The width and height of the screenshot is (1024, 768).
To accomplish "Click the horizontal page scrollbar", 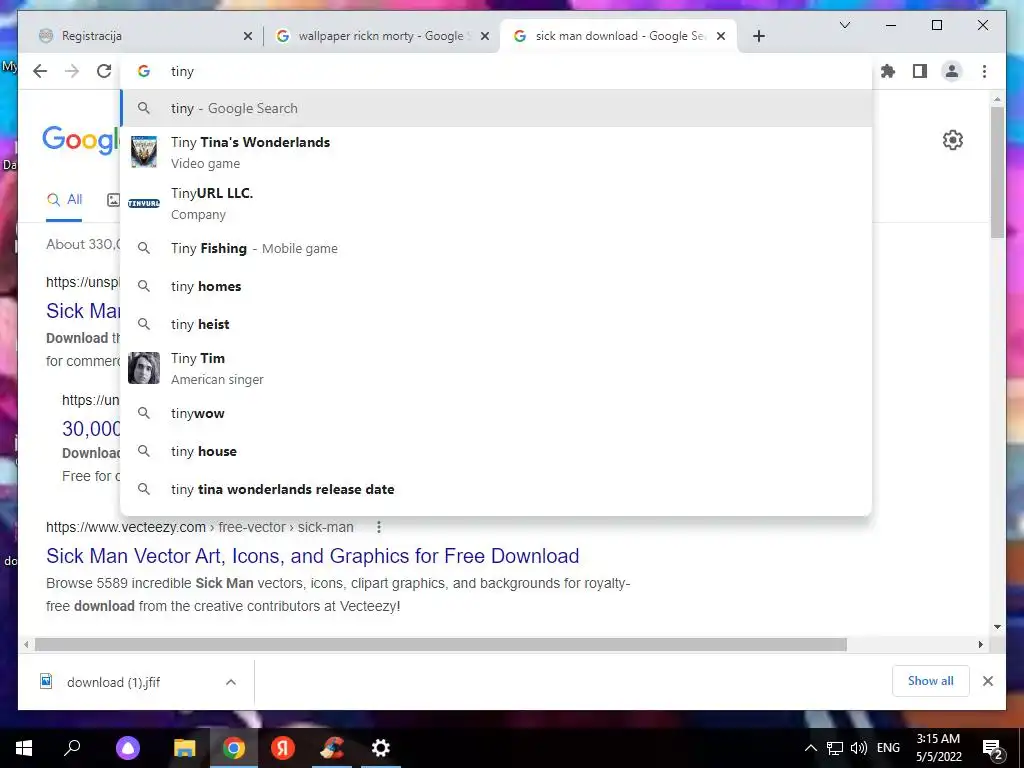I will 441,645.
